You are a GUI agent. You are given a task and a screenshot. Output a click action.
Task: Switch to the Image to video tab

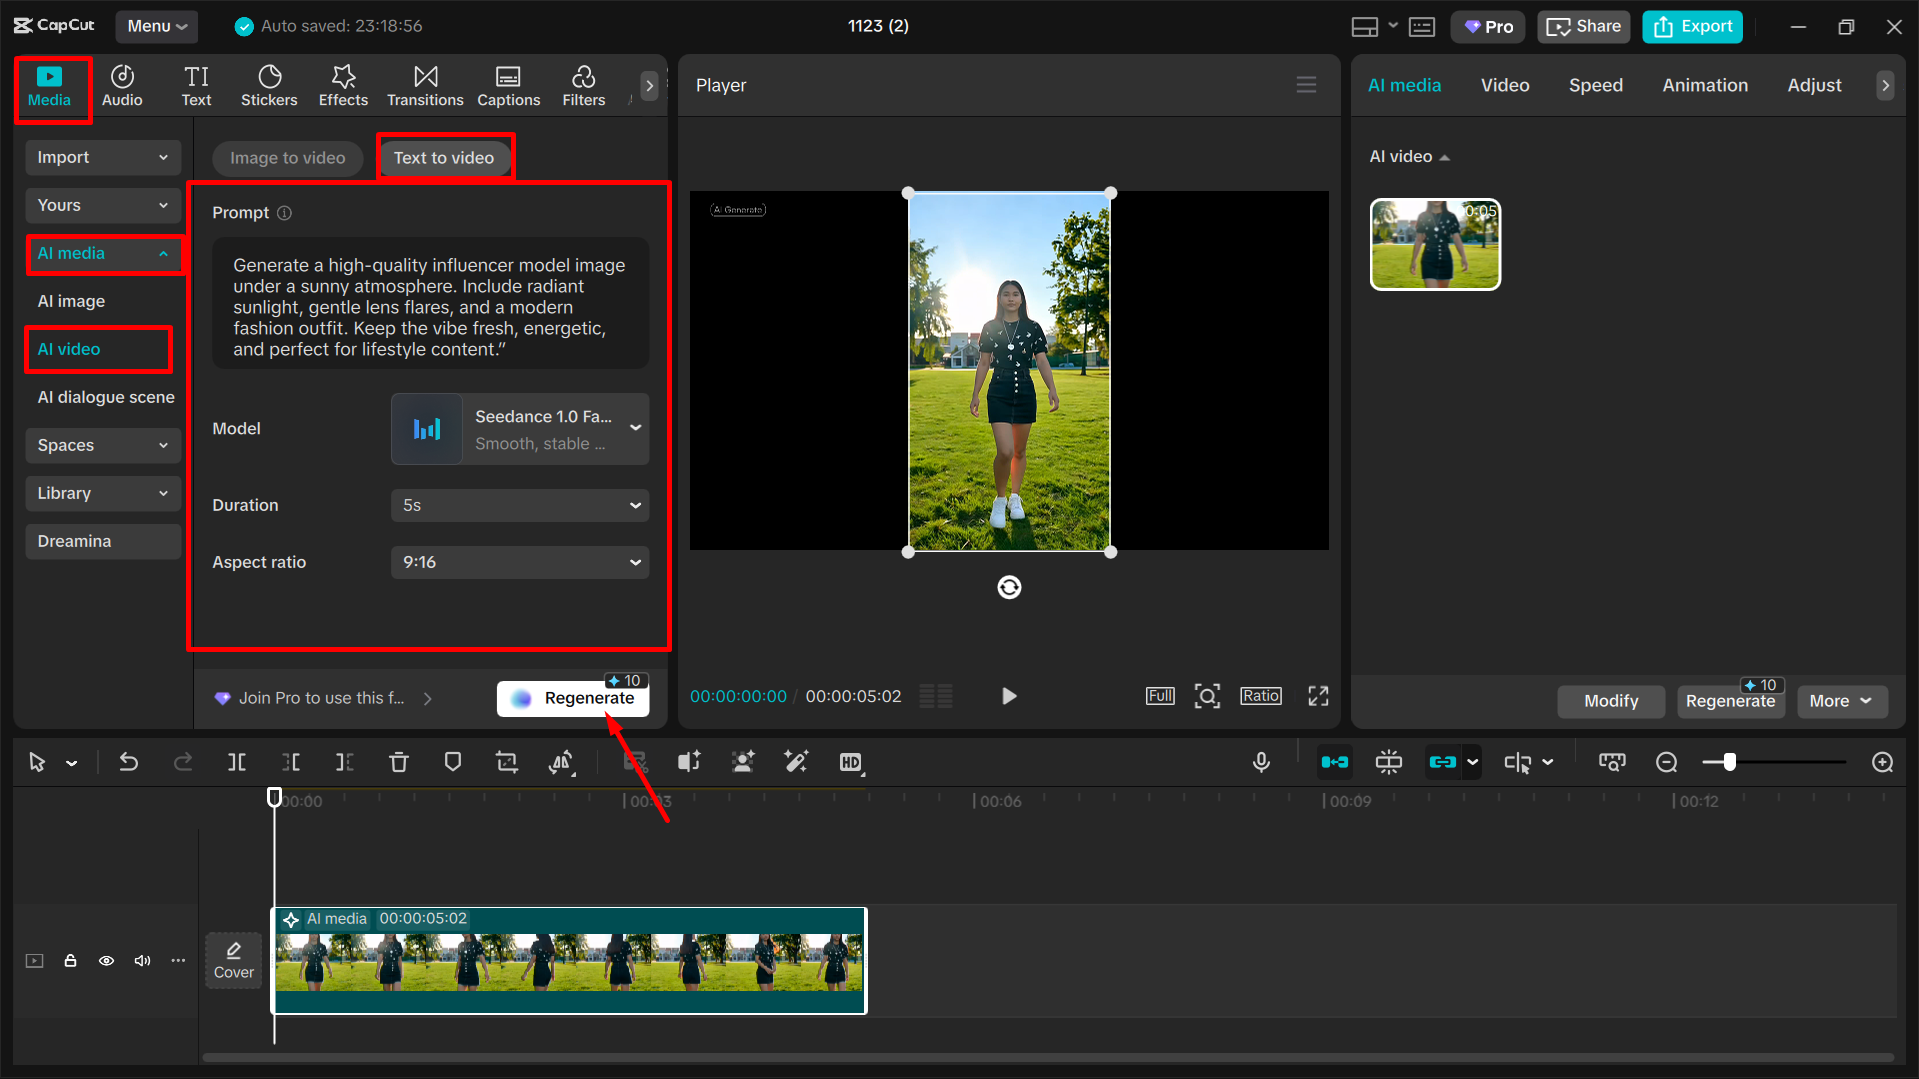tap(287, 158)
